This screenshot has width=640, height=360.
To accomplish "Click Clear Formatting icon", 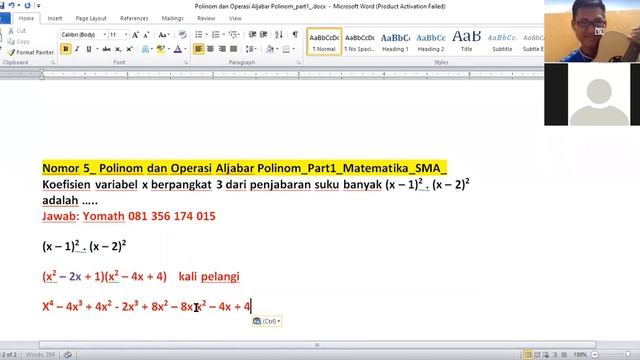I will (182, 35).
